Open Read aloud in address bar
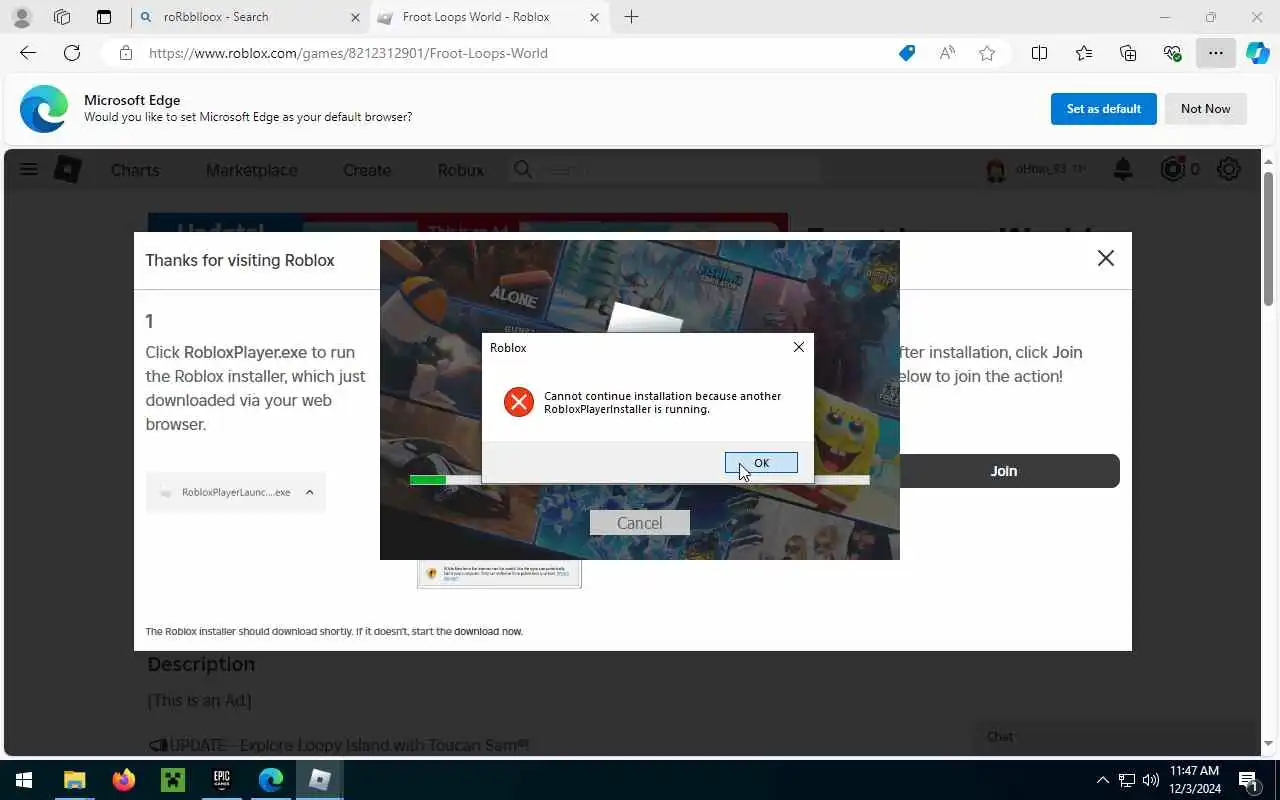The height and width of the screenshot is (800, 1280). tap(947, 53)
